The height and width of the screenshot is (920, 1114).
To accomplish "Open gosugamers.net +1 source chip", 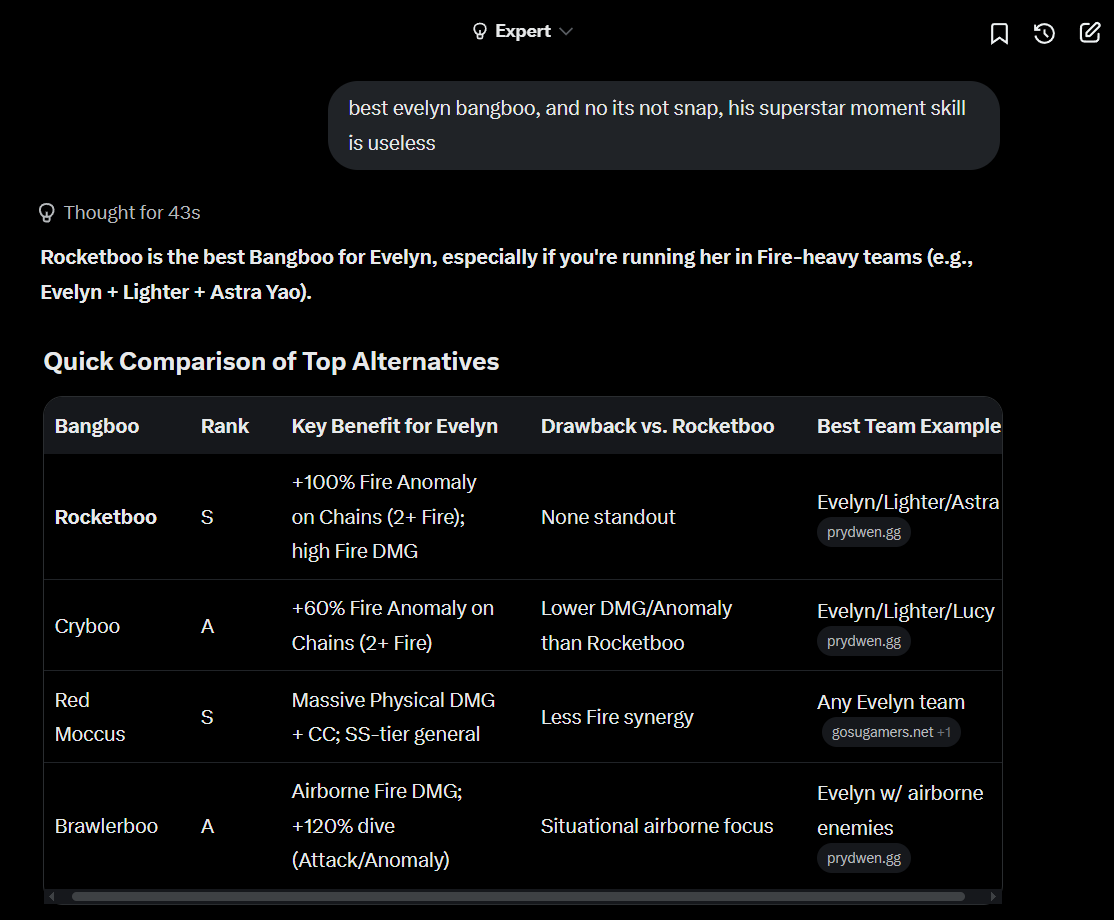I will (891, 732).
